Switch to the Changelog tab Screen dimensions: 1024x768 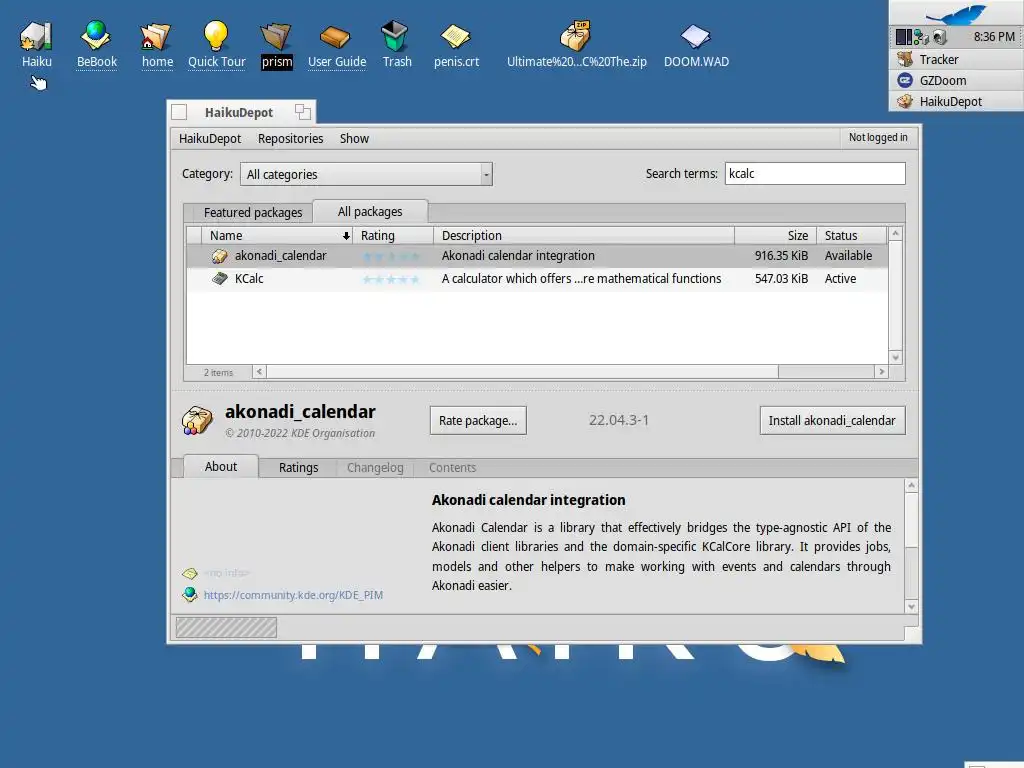click(x=375, y=468)
